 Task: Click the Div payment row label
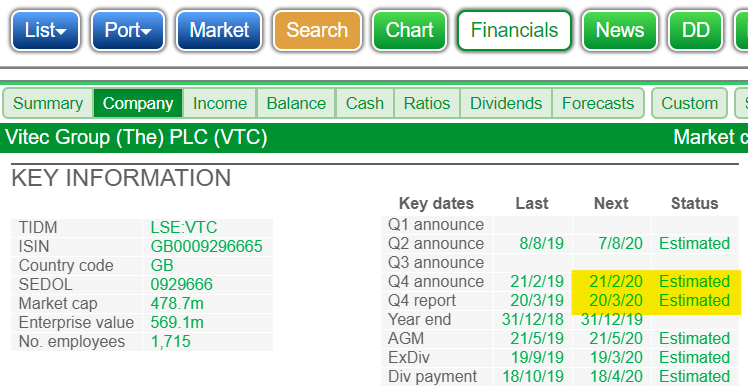(432, 377)
